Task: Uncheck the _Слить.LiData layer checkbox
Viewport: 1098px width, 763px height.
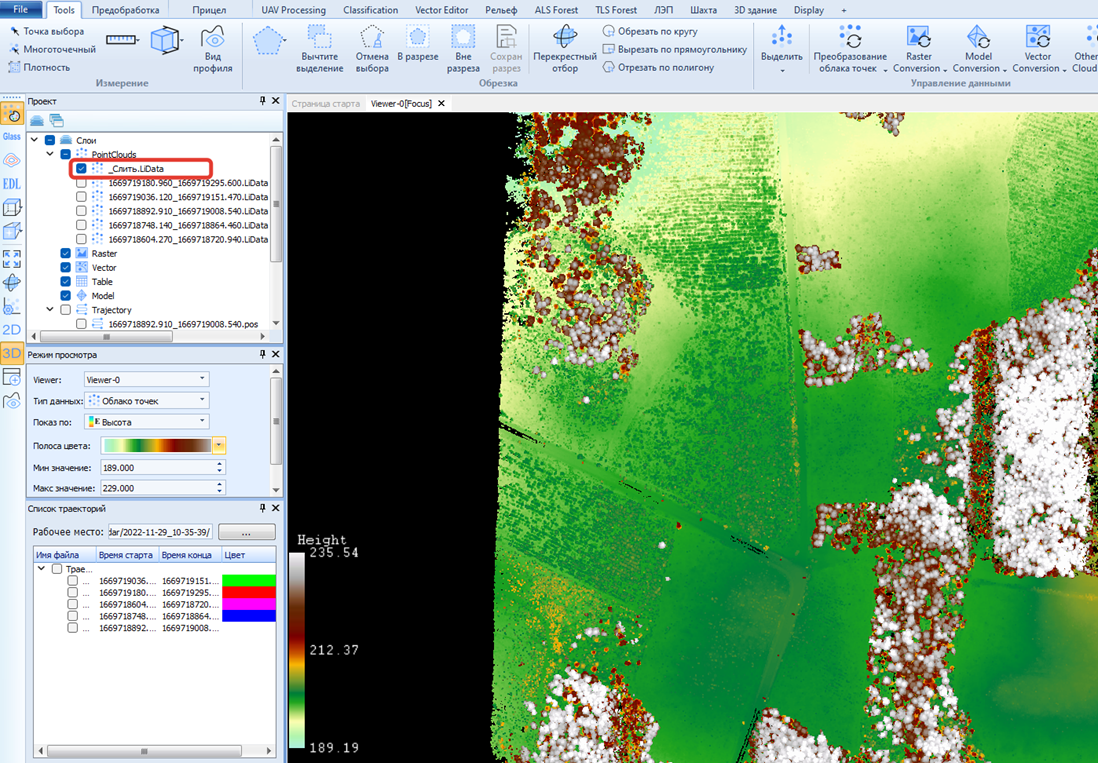Action: [x=81, y=169]
